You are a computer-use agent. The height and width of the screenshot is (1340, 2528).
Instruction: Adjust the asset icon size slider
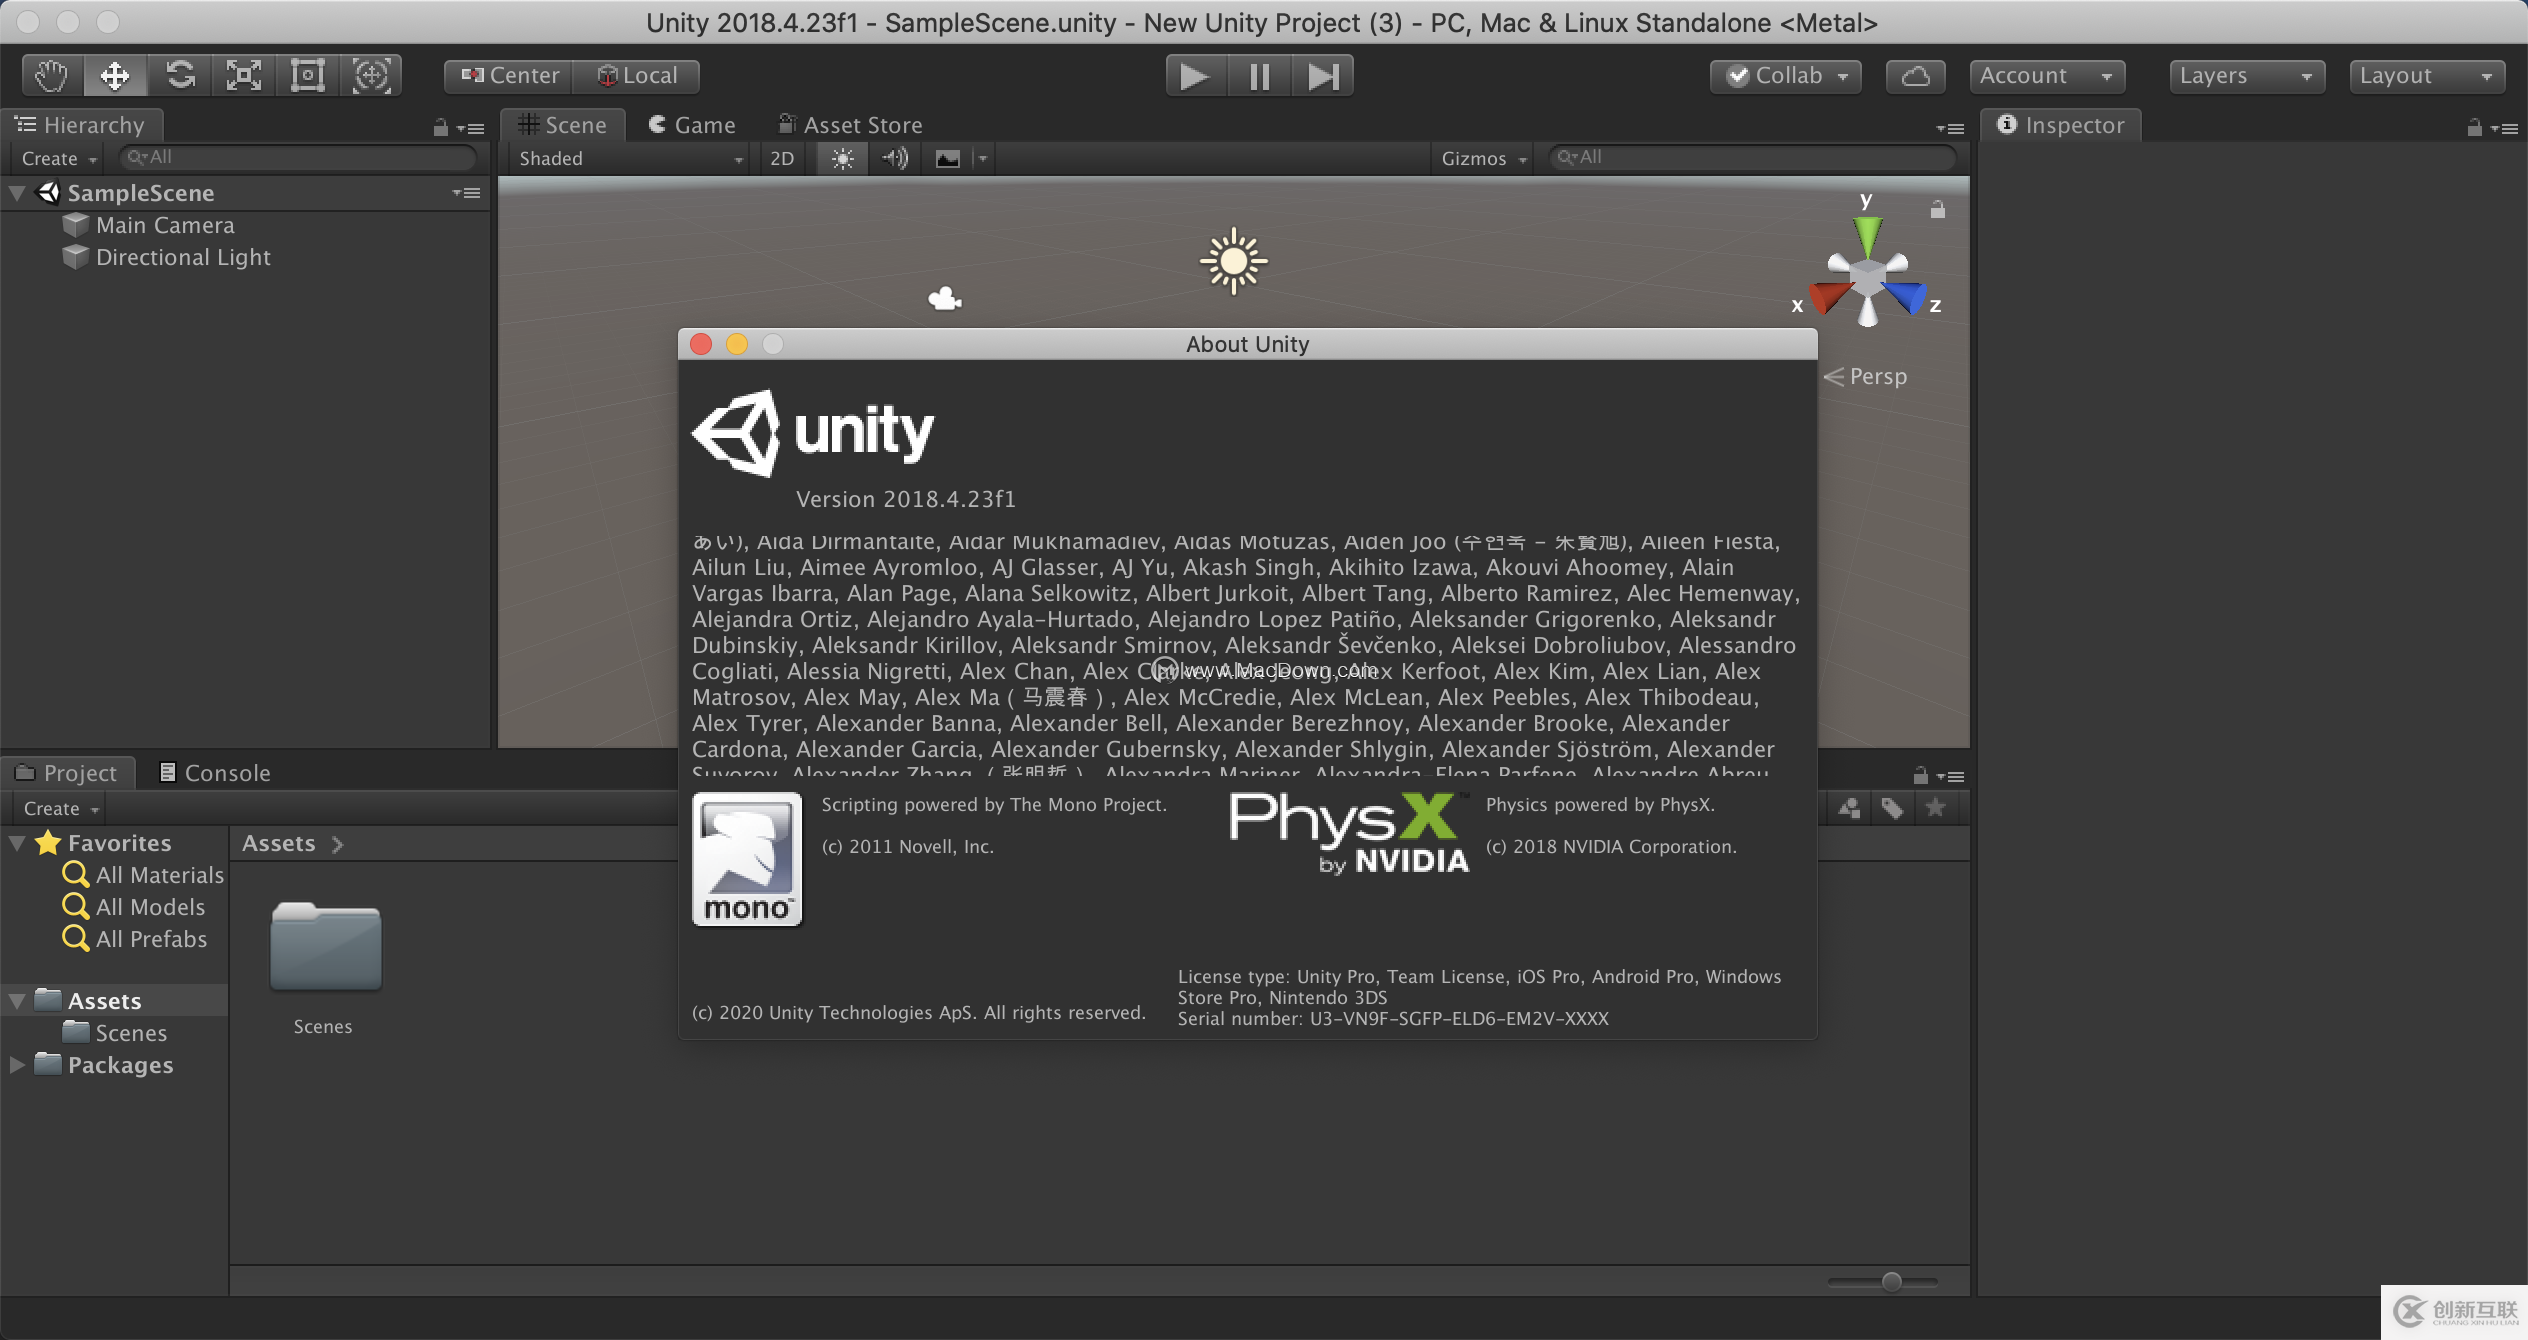coord(1890,1281)
